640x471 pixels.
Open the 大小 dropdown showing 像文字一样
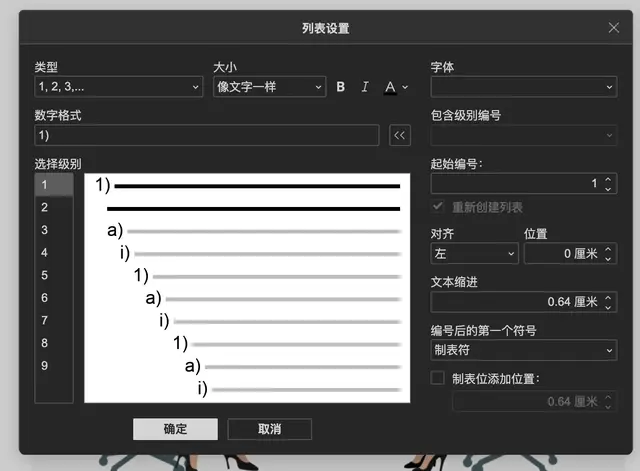click(x=269, y=87)
